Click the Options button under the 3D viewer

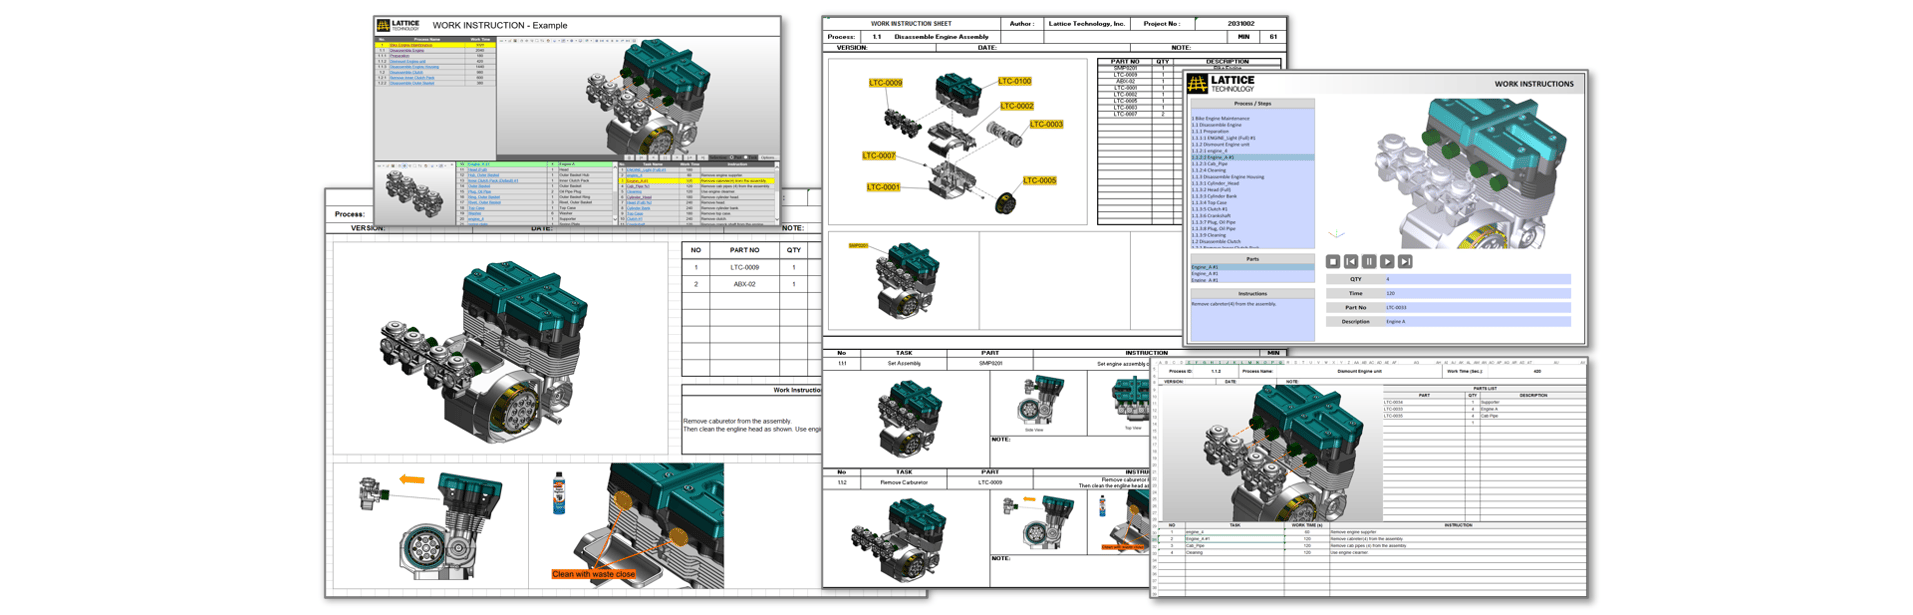[767, 157]
